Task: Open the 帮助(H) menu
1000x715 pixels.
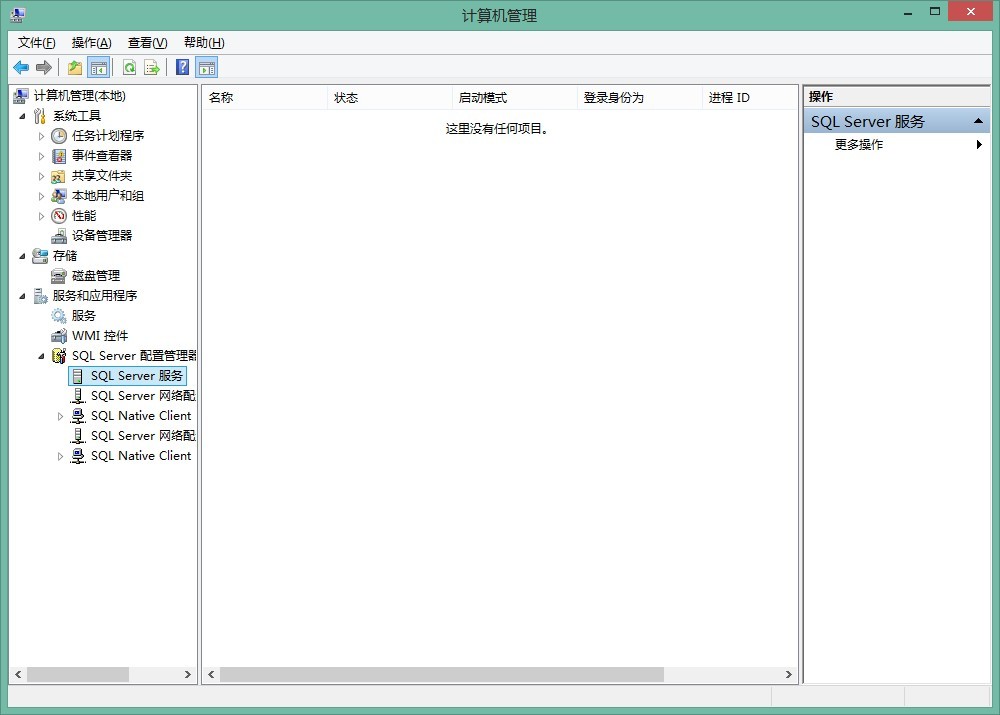Action: pyautogui.click(x=204, y=43)
